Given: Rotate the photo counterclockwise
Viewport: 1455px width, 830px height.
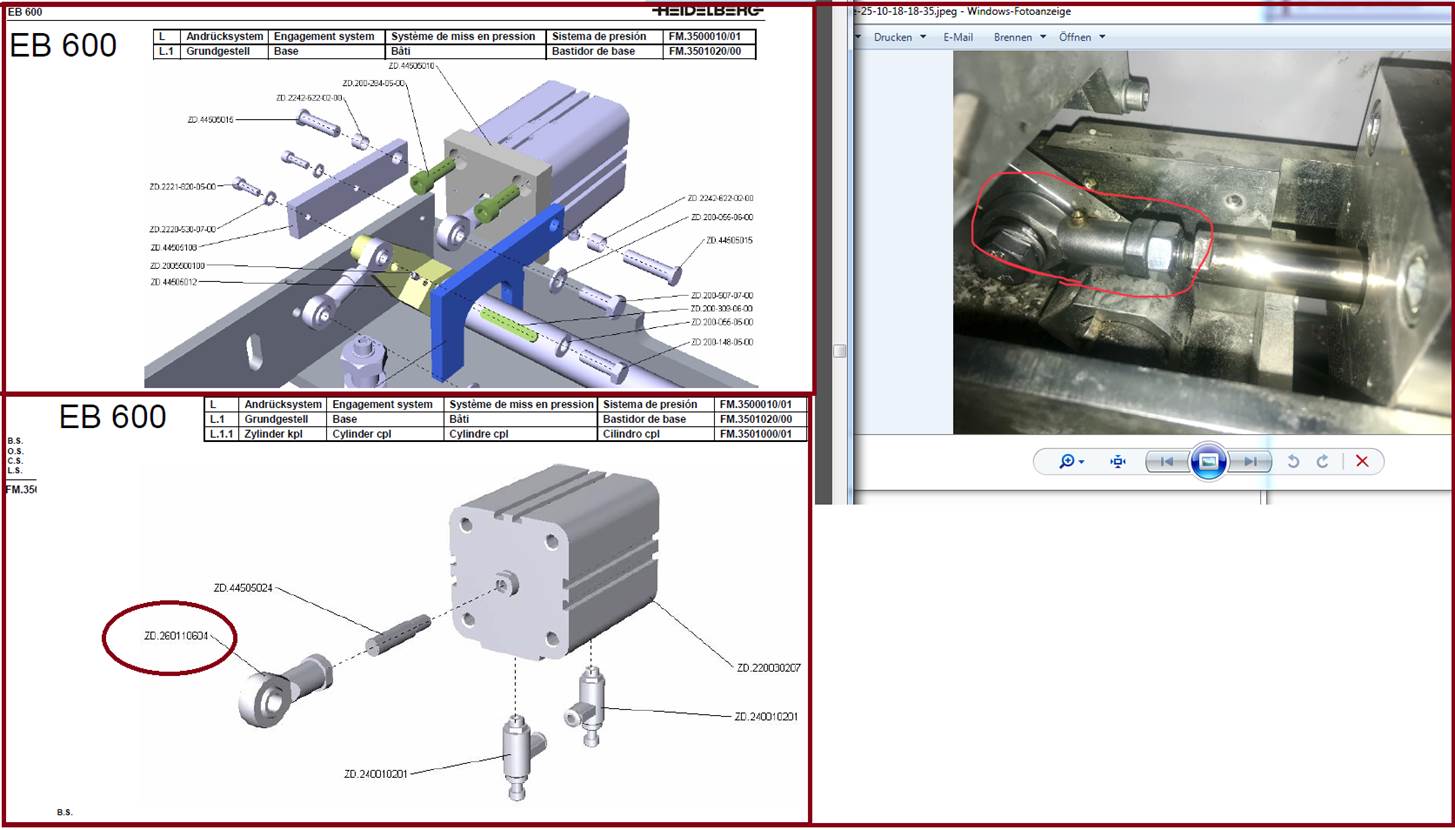Looking at the screenshot, I should point(1293,461).
